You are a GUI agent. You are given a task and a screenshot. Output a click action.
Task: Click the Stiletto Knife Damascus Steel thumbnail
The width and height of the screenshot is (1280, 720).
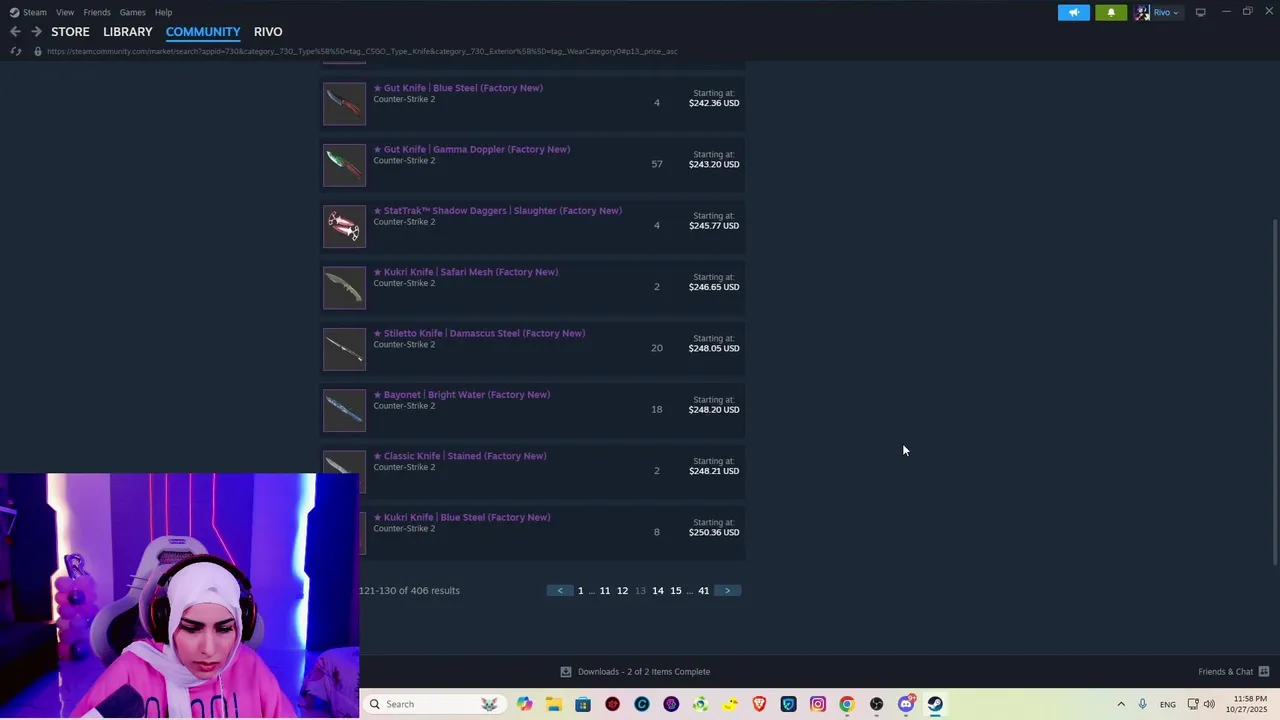point(345,349)
